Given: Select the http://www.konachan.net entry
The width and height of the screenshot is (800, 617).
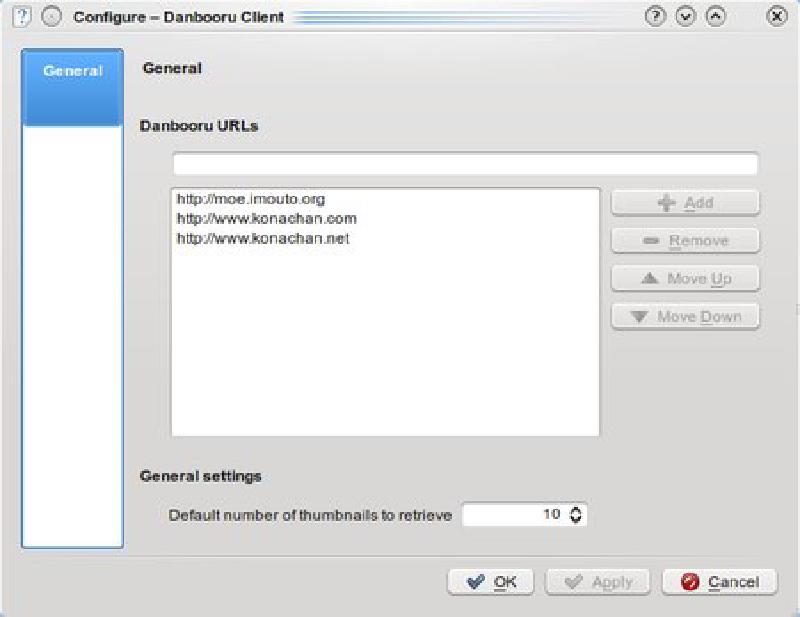Looking at the screenshot, I should (x=263, y=238).
